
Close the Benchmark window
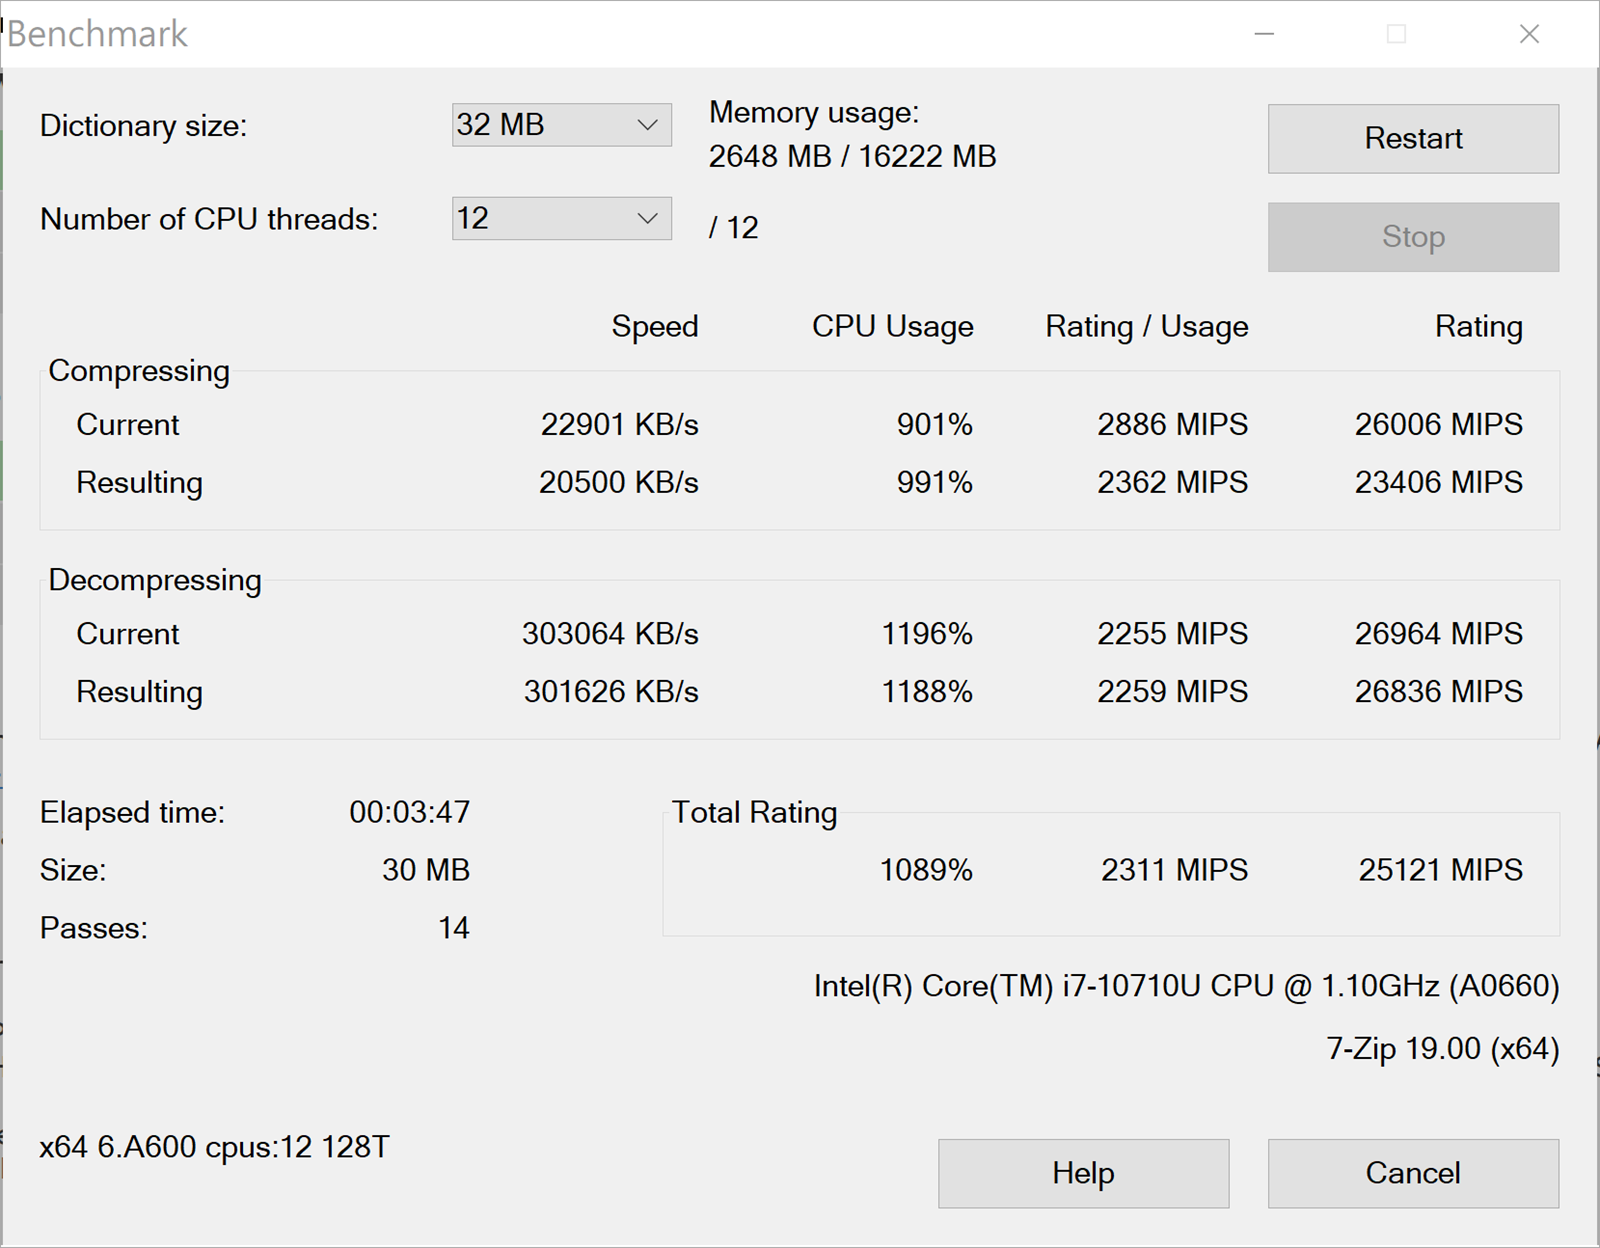pyautogui.click(x=1528, y=35)
